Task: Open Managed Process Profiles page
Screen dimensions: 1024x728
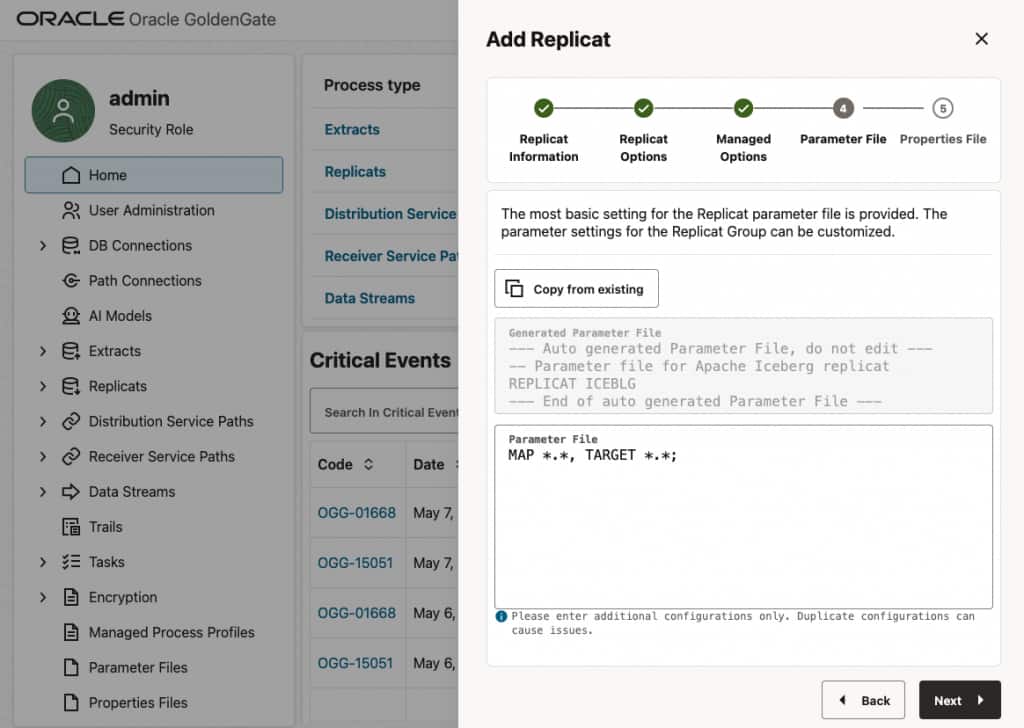Action: click(171, 632)
